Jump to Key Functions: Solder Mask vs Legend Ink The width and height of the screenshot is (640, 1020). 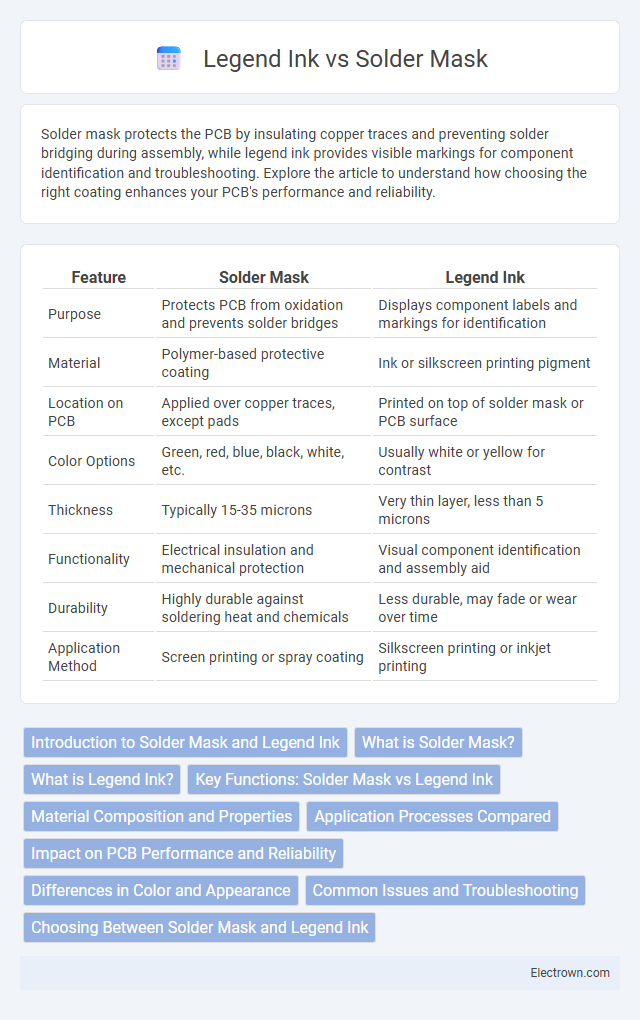tap(344, 779)
